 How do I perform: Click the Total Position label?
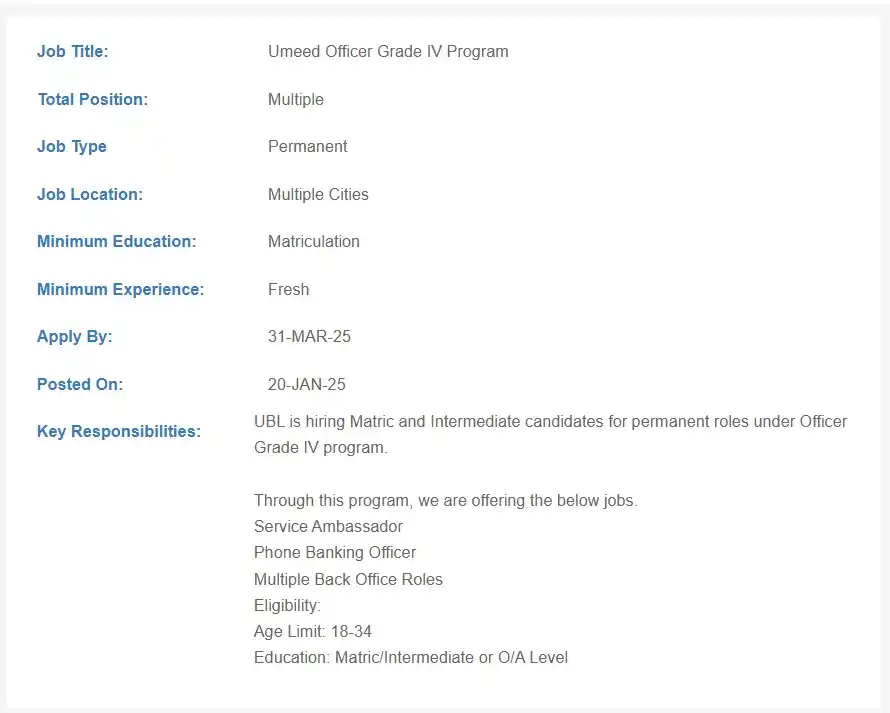point(93,99)
